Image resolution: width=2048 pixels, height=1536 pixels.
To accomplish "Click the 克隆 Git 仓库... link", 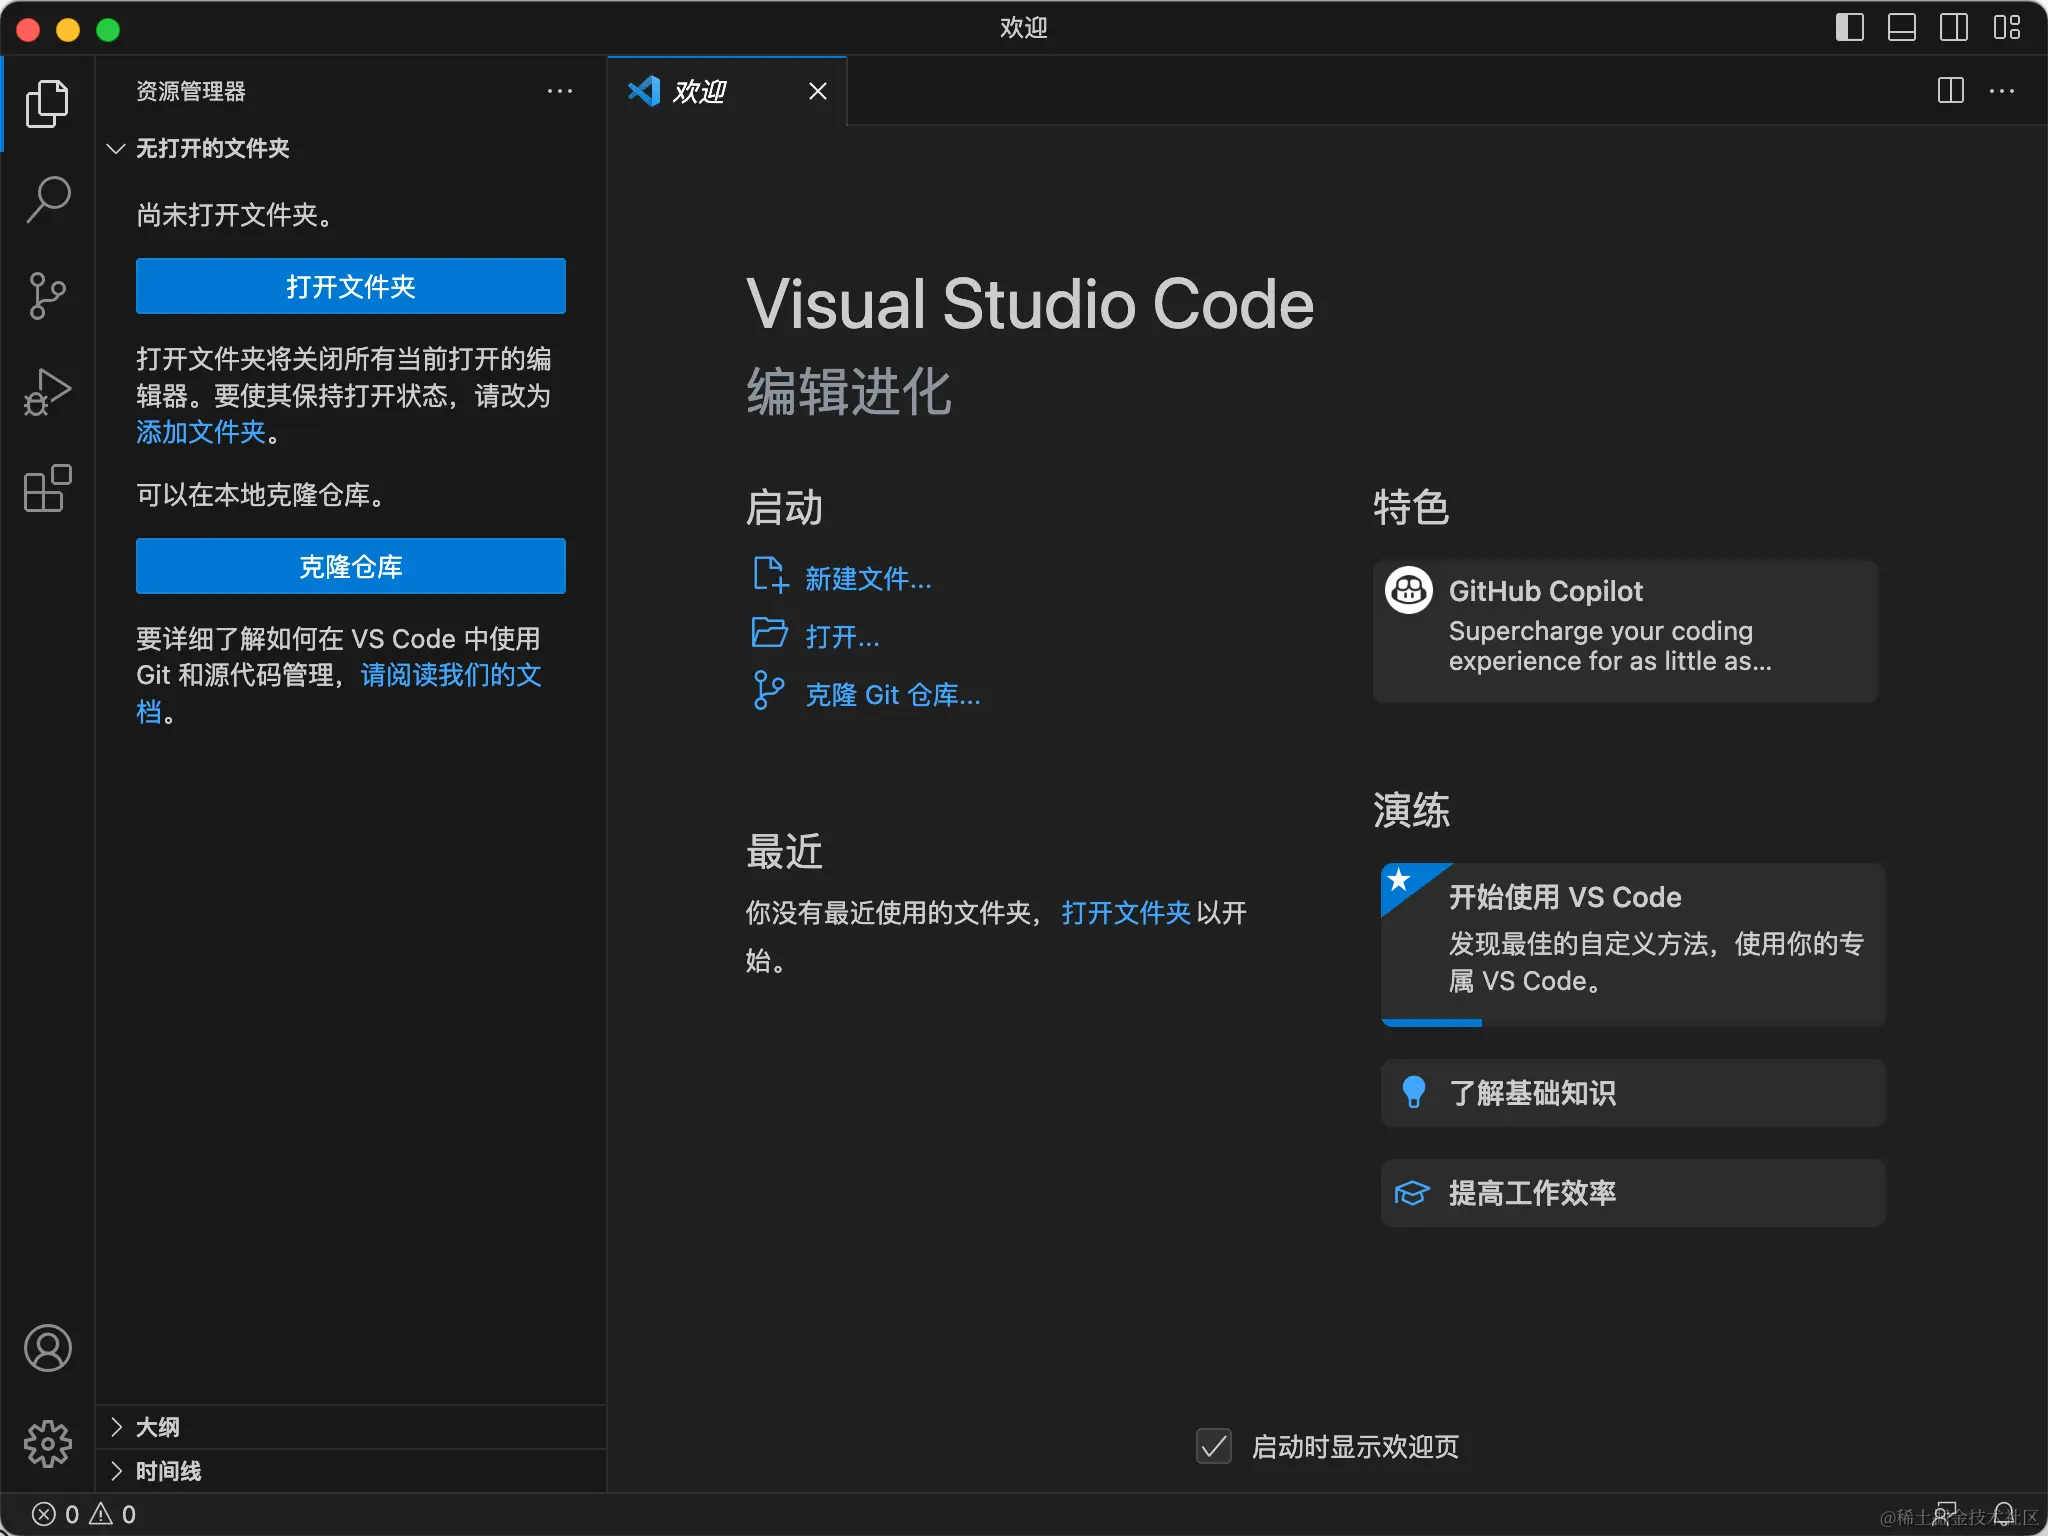I will pyautogui.click(x=892, y=695).
